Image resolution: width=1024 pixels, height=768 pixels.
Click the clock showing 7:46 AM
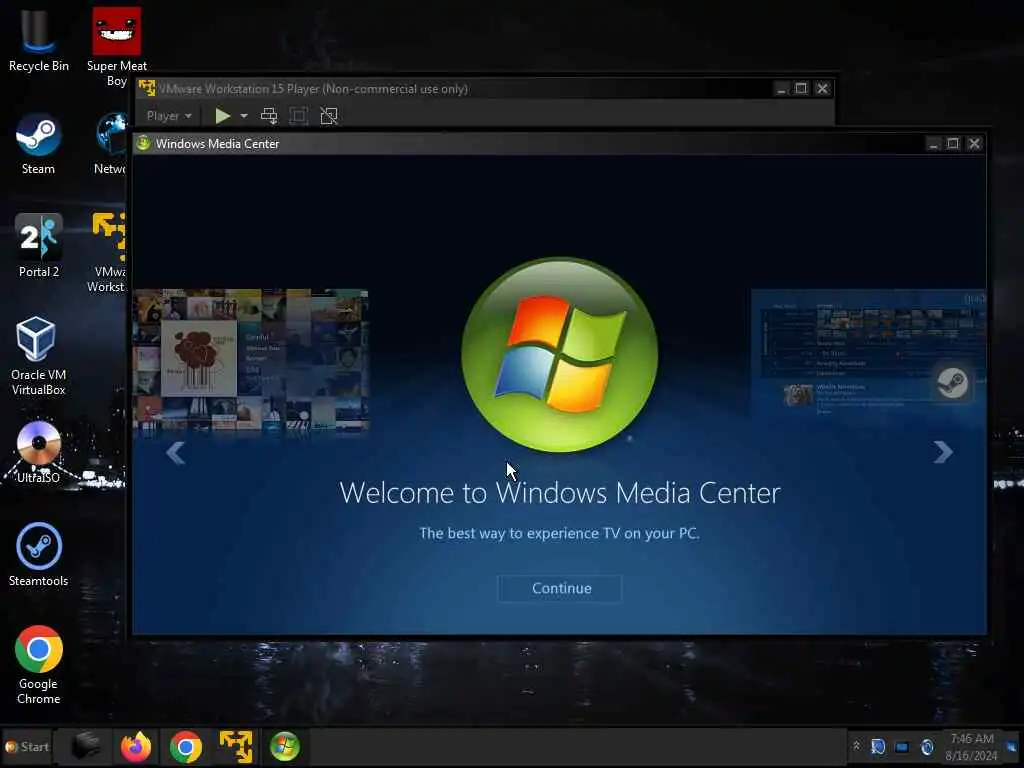point(971,746)
